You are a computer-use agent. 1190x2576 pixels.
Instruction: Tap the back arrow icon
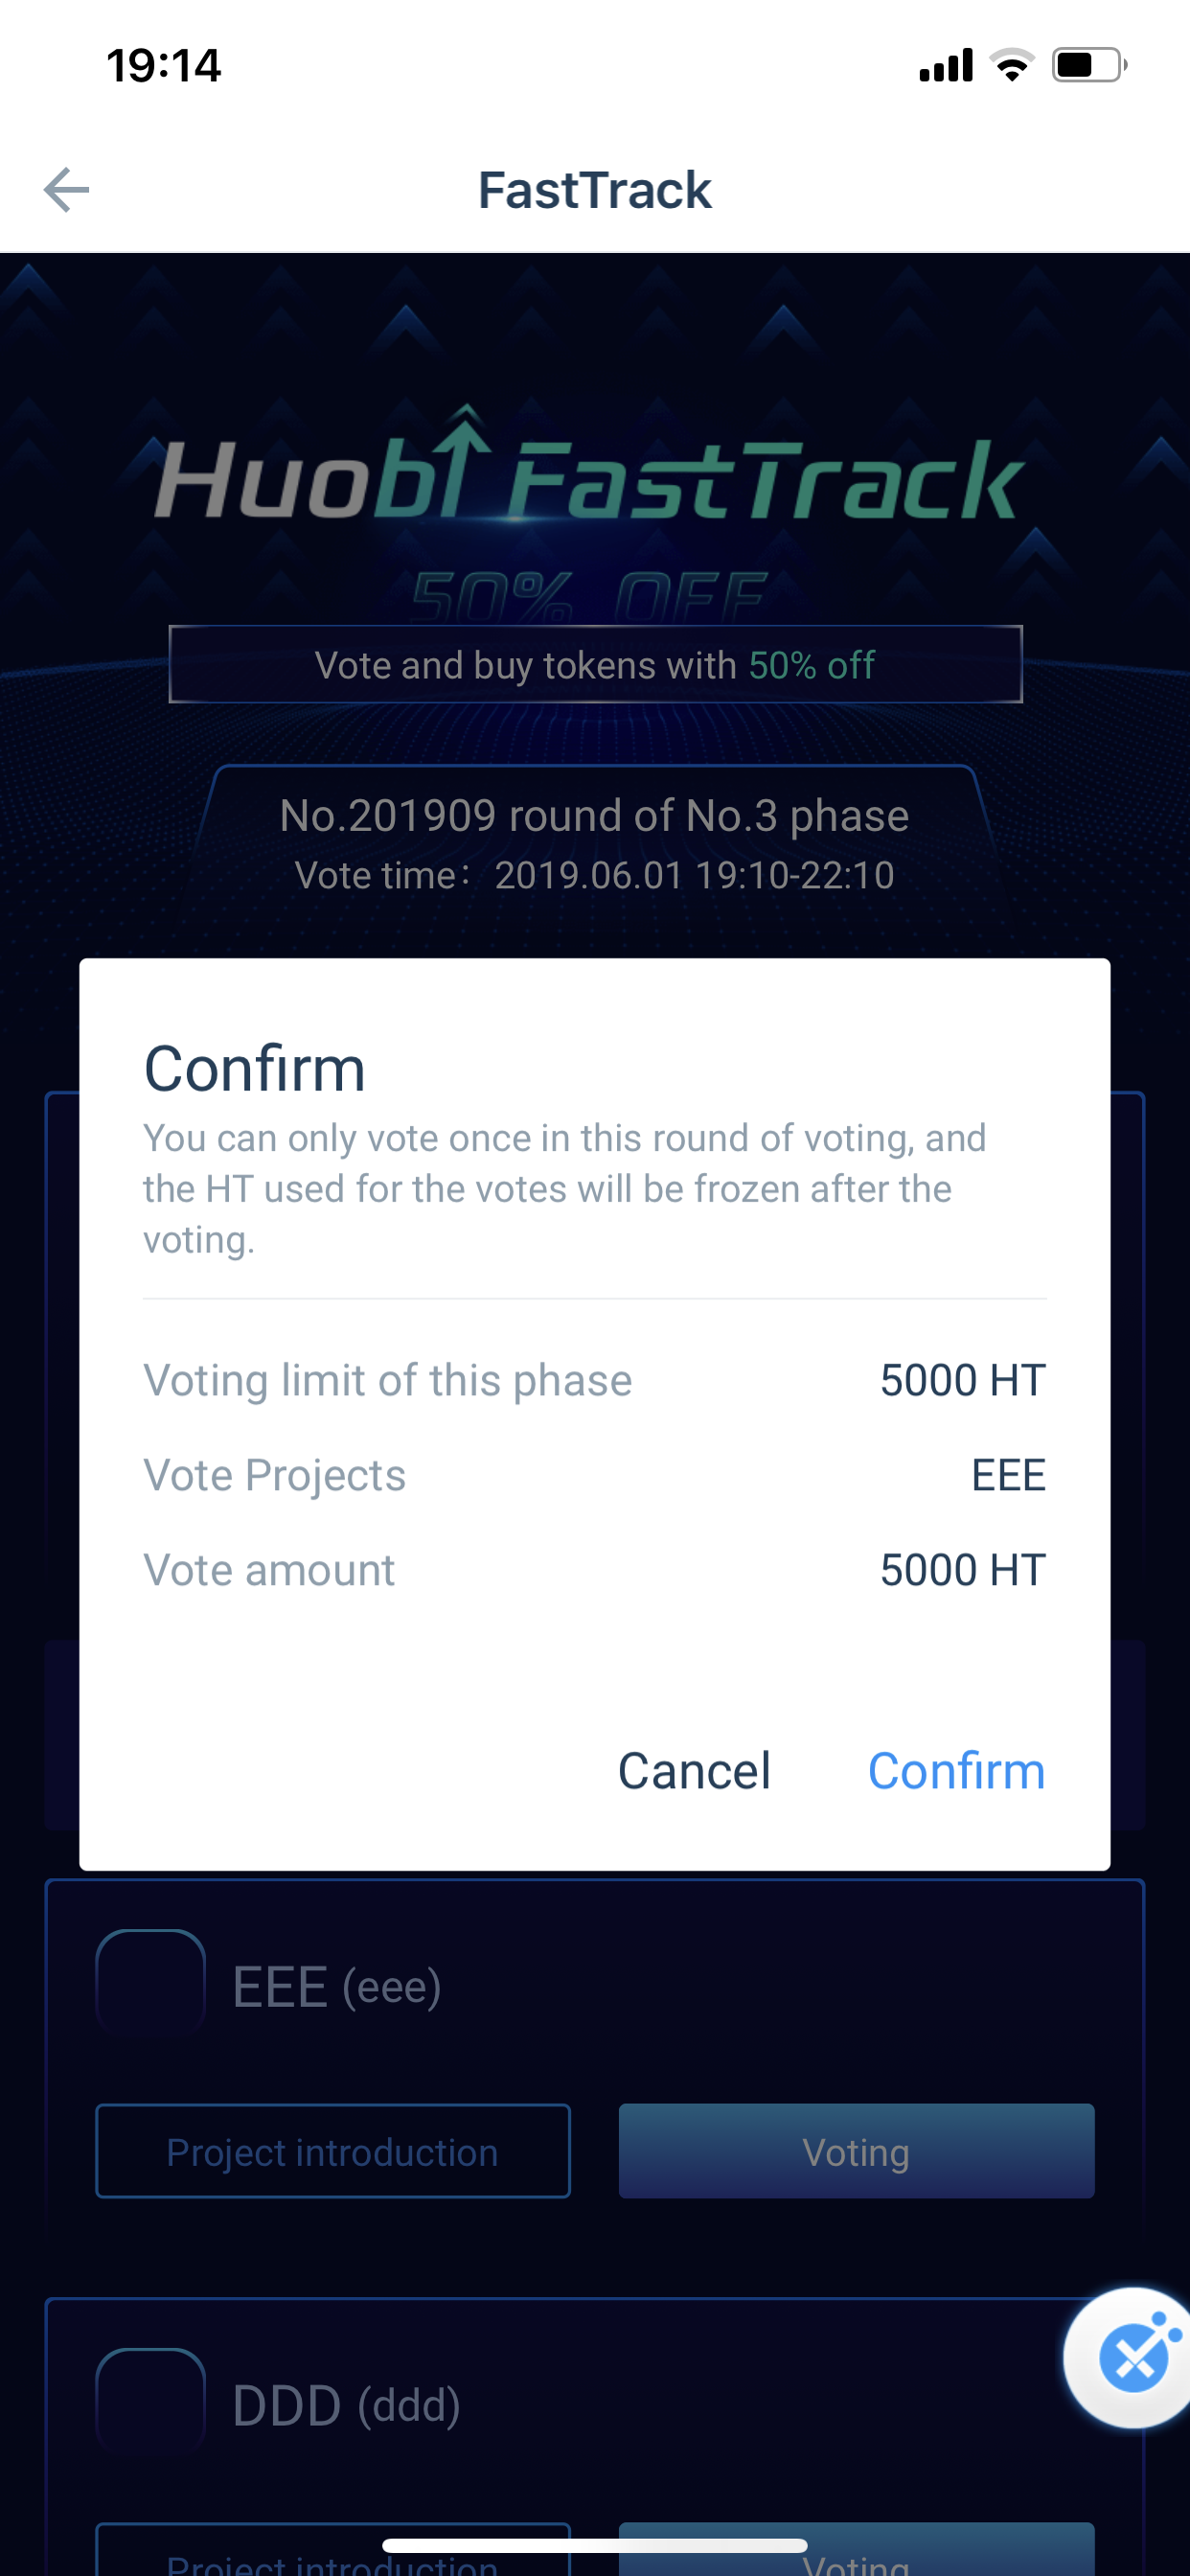[x=66, y=190]
